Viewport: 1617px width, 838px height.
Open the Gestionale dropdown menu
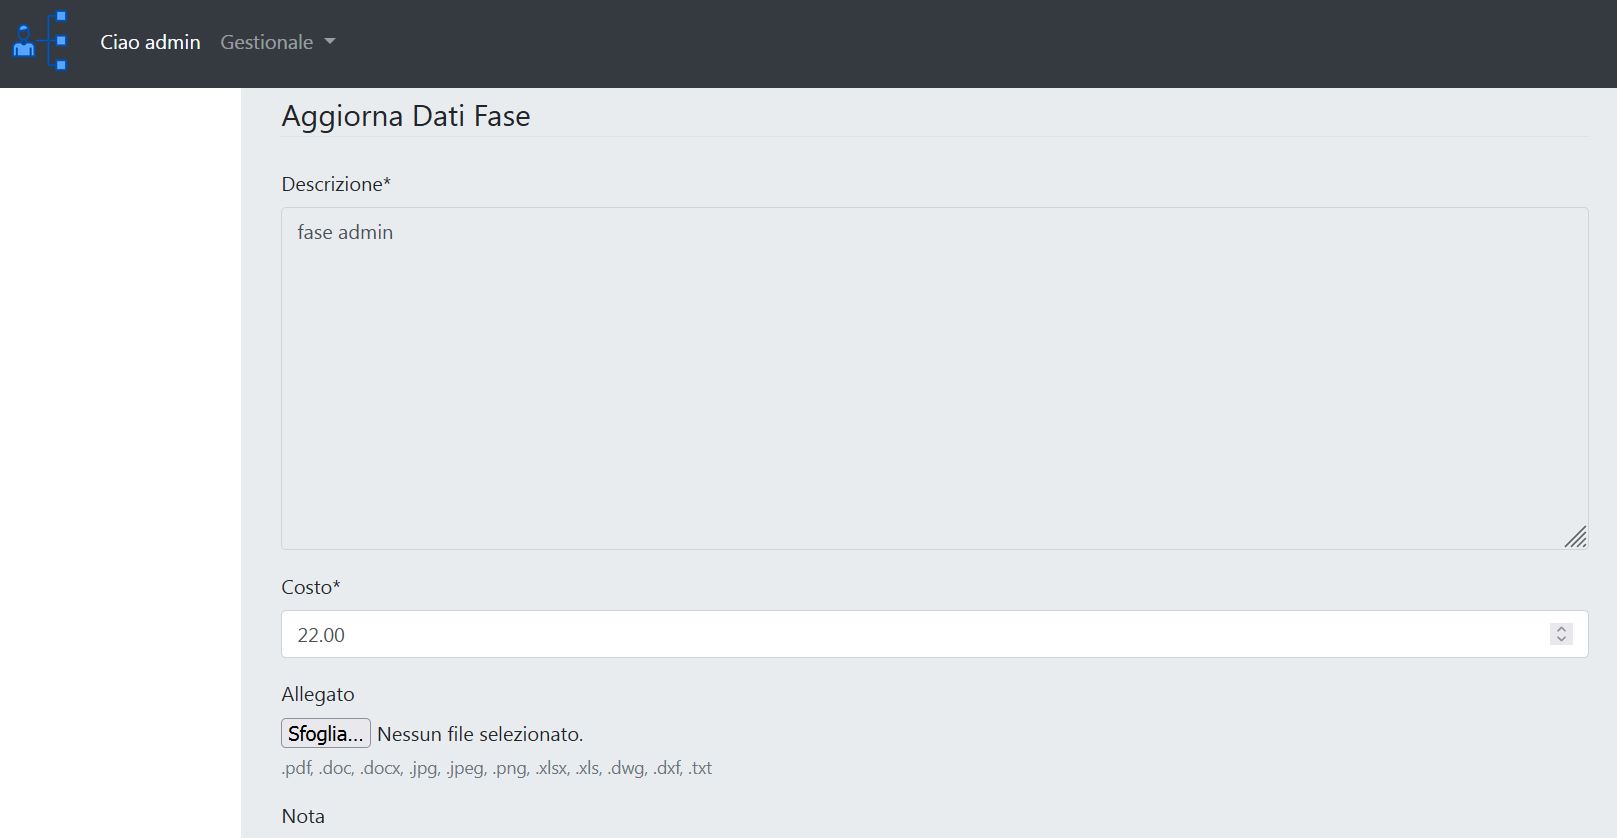click(x=267, y=42)
